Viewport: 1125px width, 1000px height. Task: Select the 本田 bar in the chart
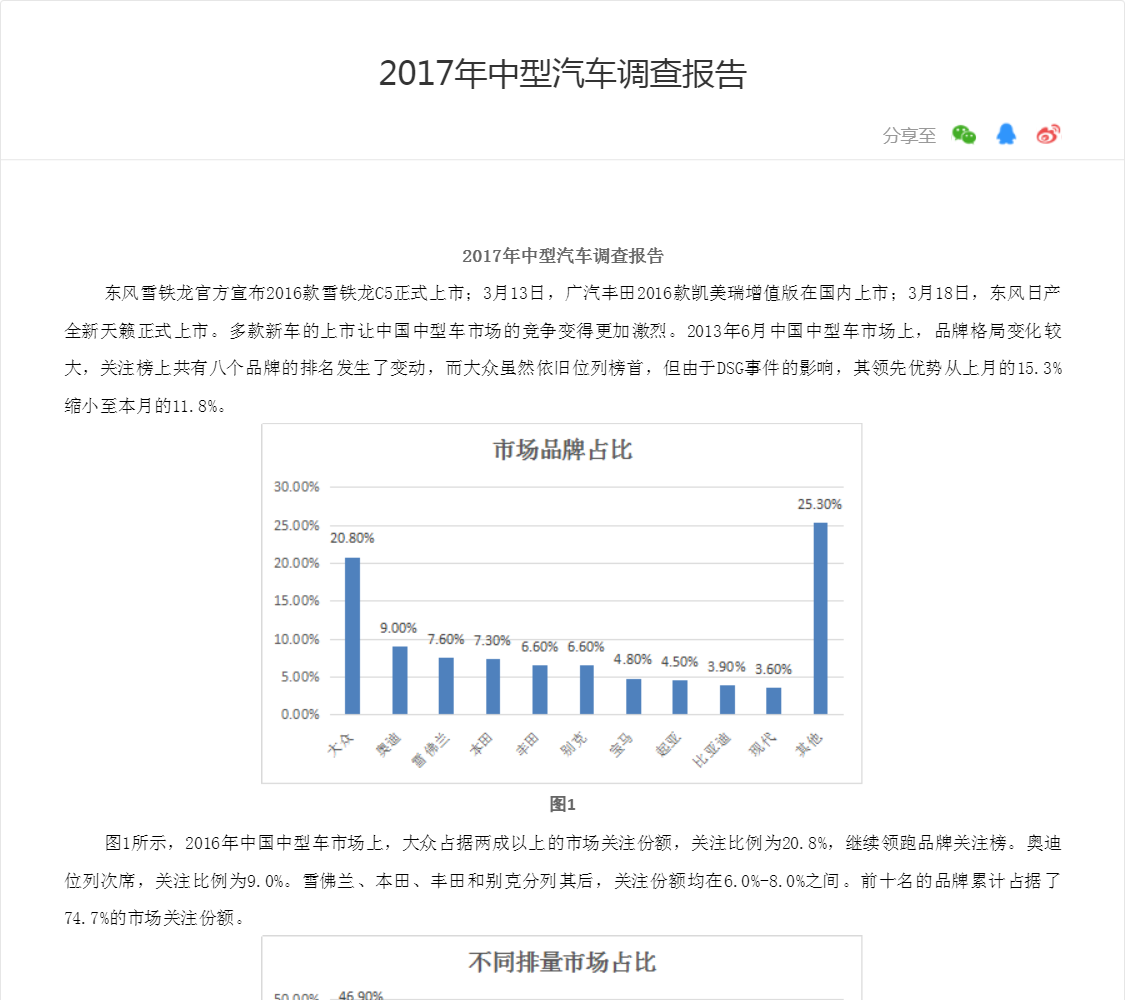click(493, 687)
